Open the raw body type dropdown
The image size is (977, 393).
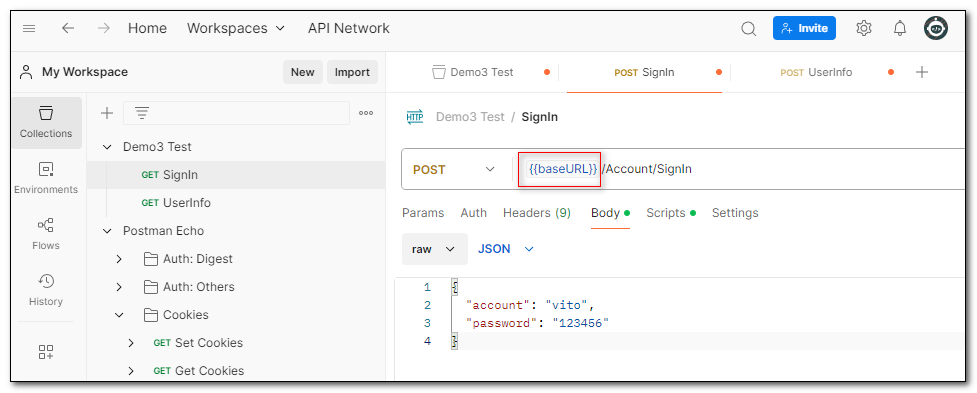[434, 249]
